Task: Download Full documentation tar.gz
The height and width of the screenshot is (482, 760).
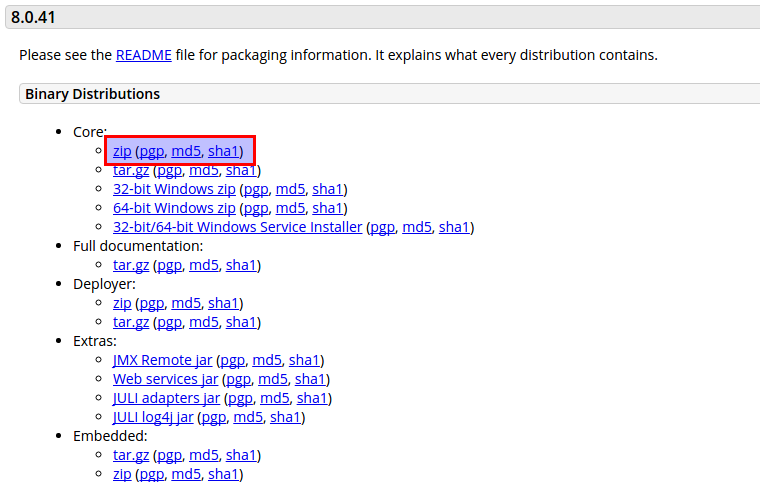Action: [131, 265]
